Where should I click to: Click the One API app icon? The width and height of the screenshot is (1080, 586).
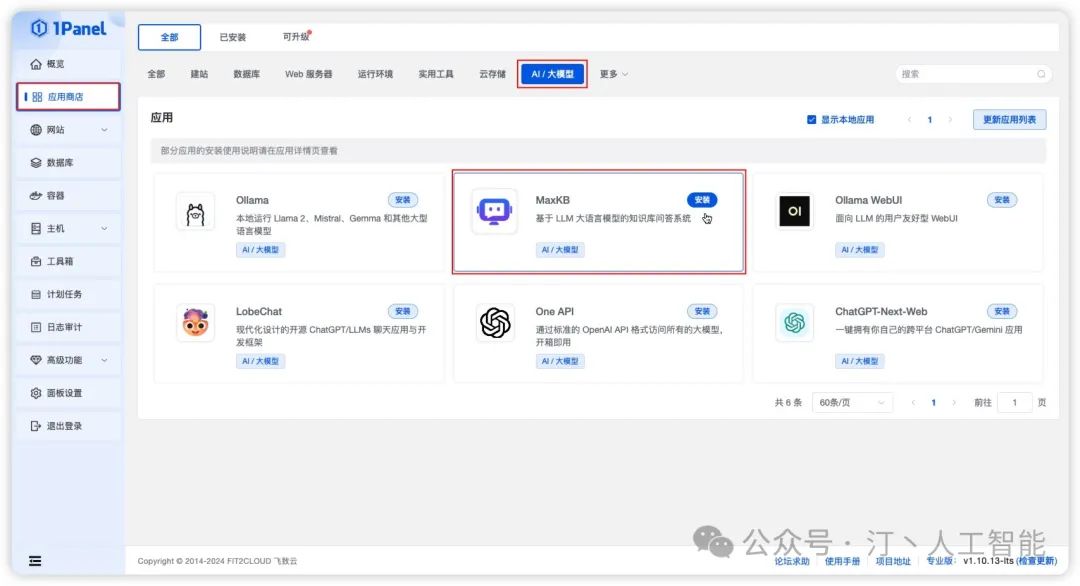(x=495, y=322)
